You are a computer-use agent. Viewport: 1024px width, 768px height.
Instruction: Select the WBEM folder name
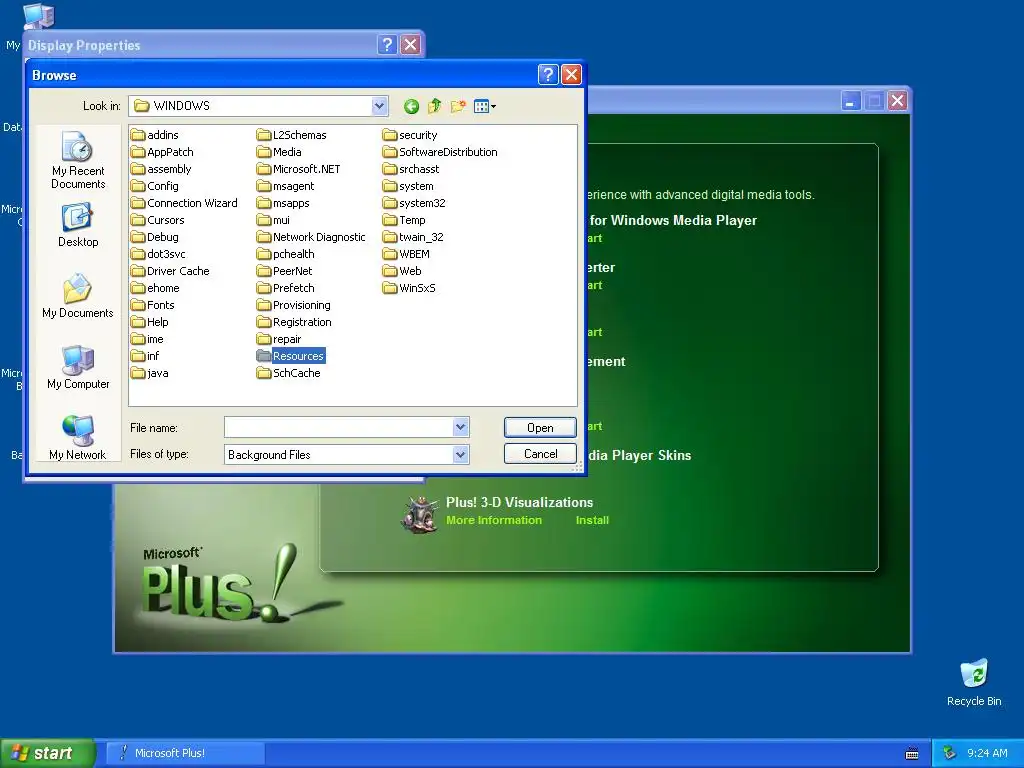pos(415,254)
